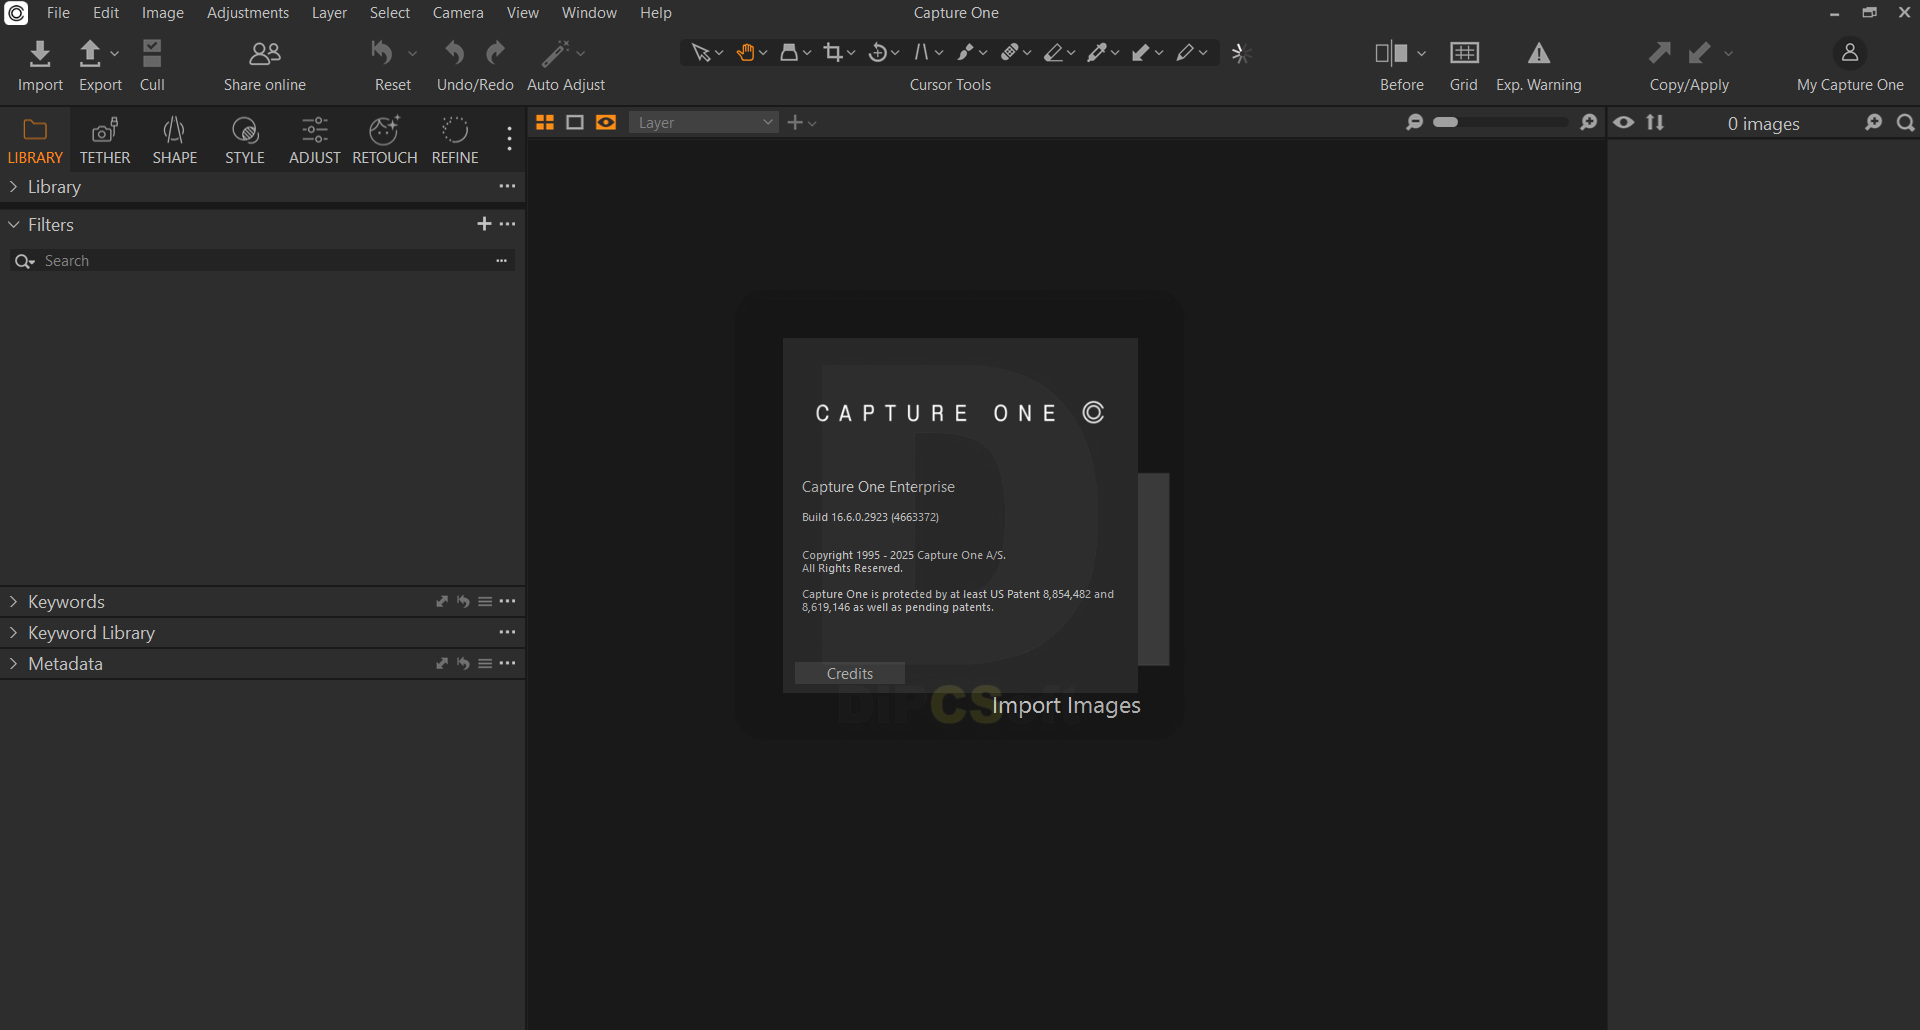Image resolution: width=1920 pixels, height=1030 pixels.
Task: Open the File menu
Action: click(58, 13)
